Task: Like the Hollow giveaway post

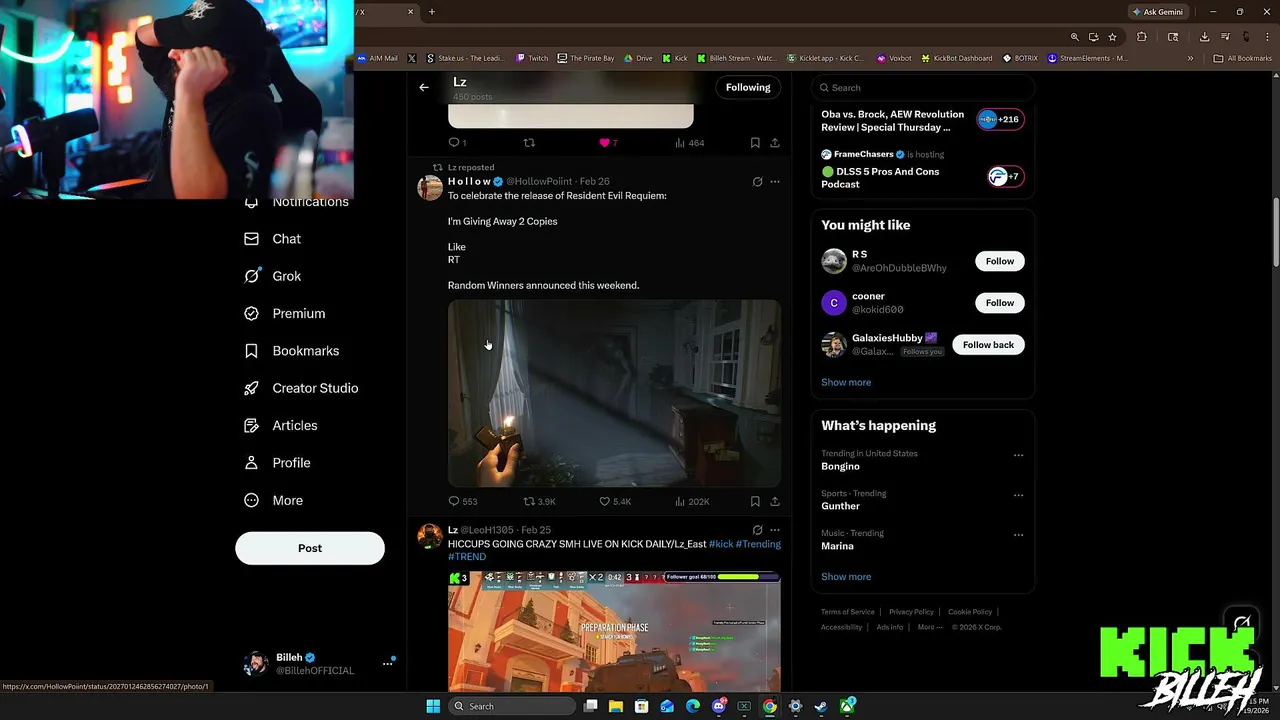Action: click(x=615, y=501)
